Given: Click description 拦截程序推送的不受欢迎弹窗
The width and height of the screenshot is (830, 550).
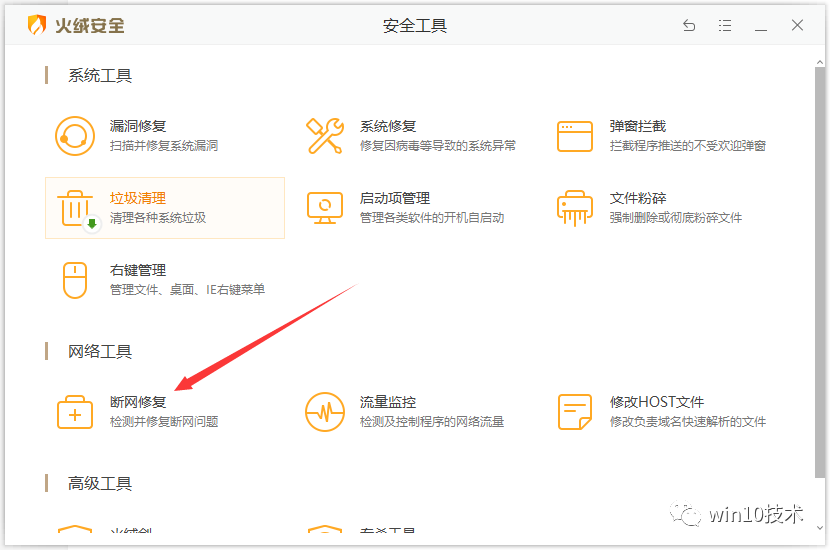Looking at the screenshot, I should [x=688, y=146].
